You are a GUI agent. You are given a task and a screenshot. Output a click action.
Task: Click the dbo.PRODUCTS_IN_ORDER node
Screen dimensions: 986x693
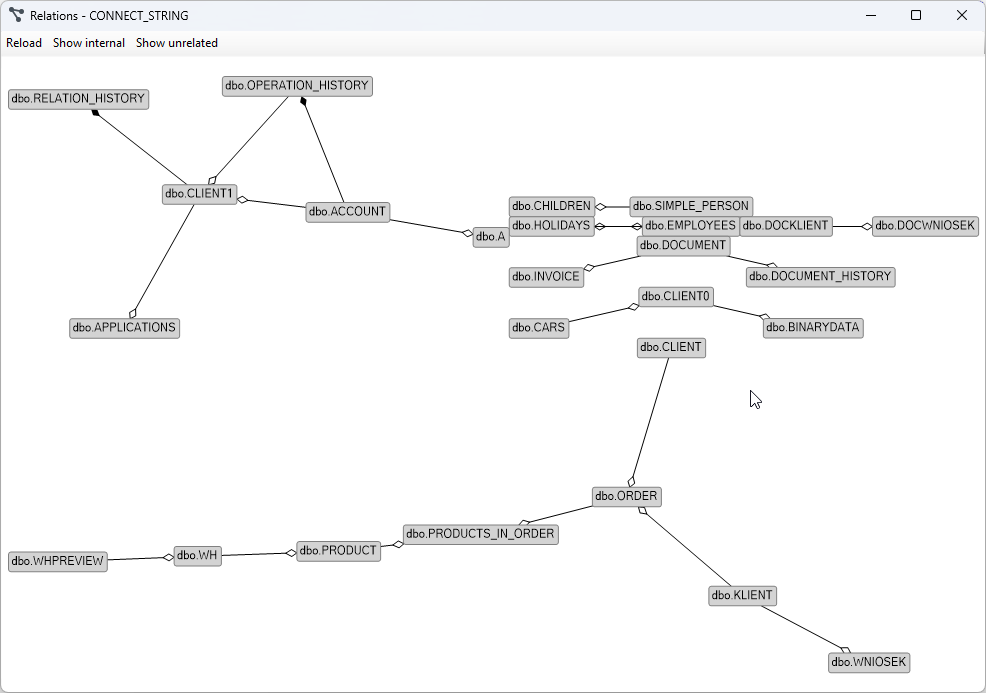click(x=480, y=535)
